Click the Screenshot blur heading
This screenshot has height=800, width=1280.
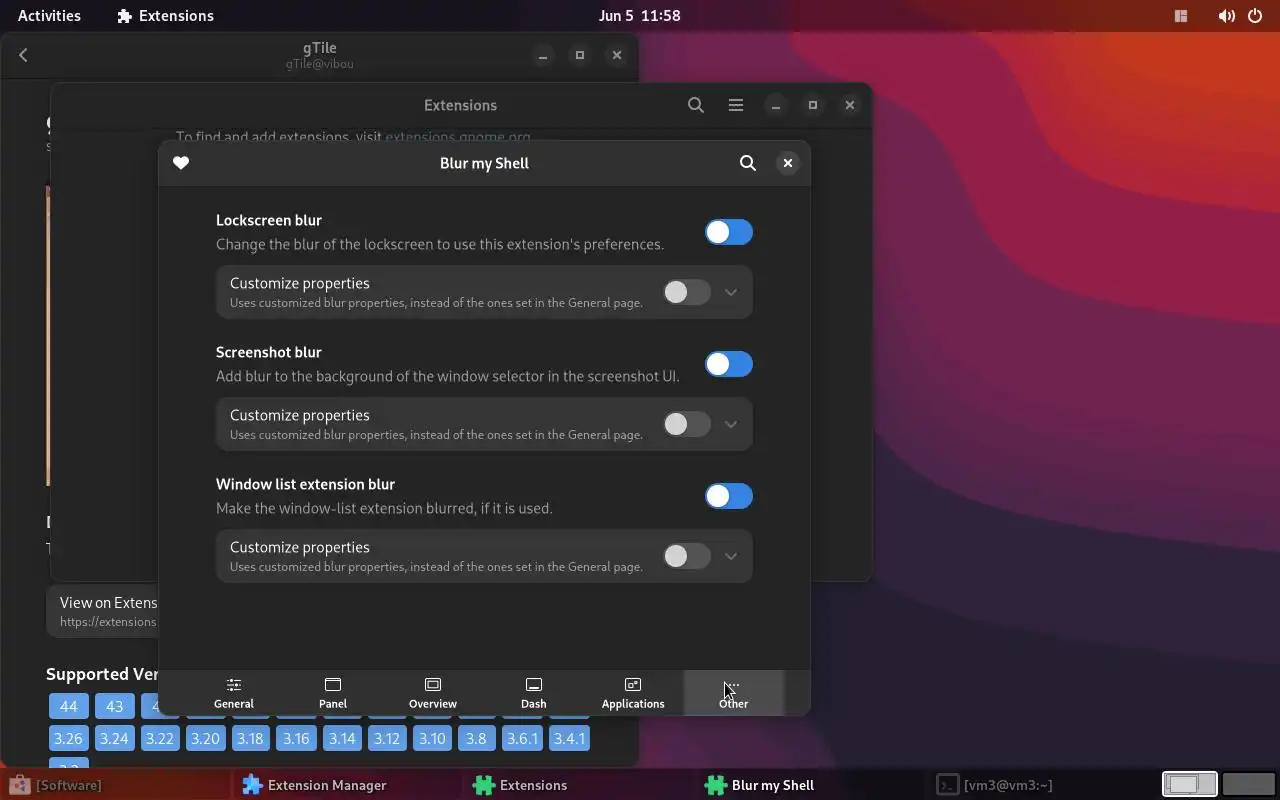[x=269, y=352]
